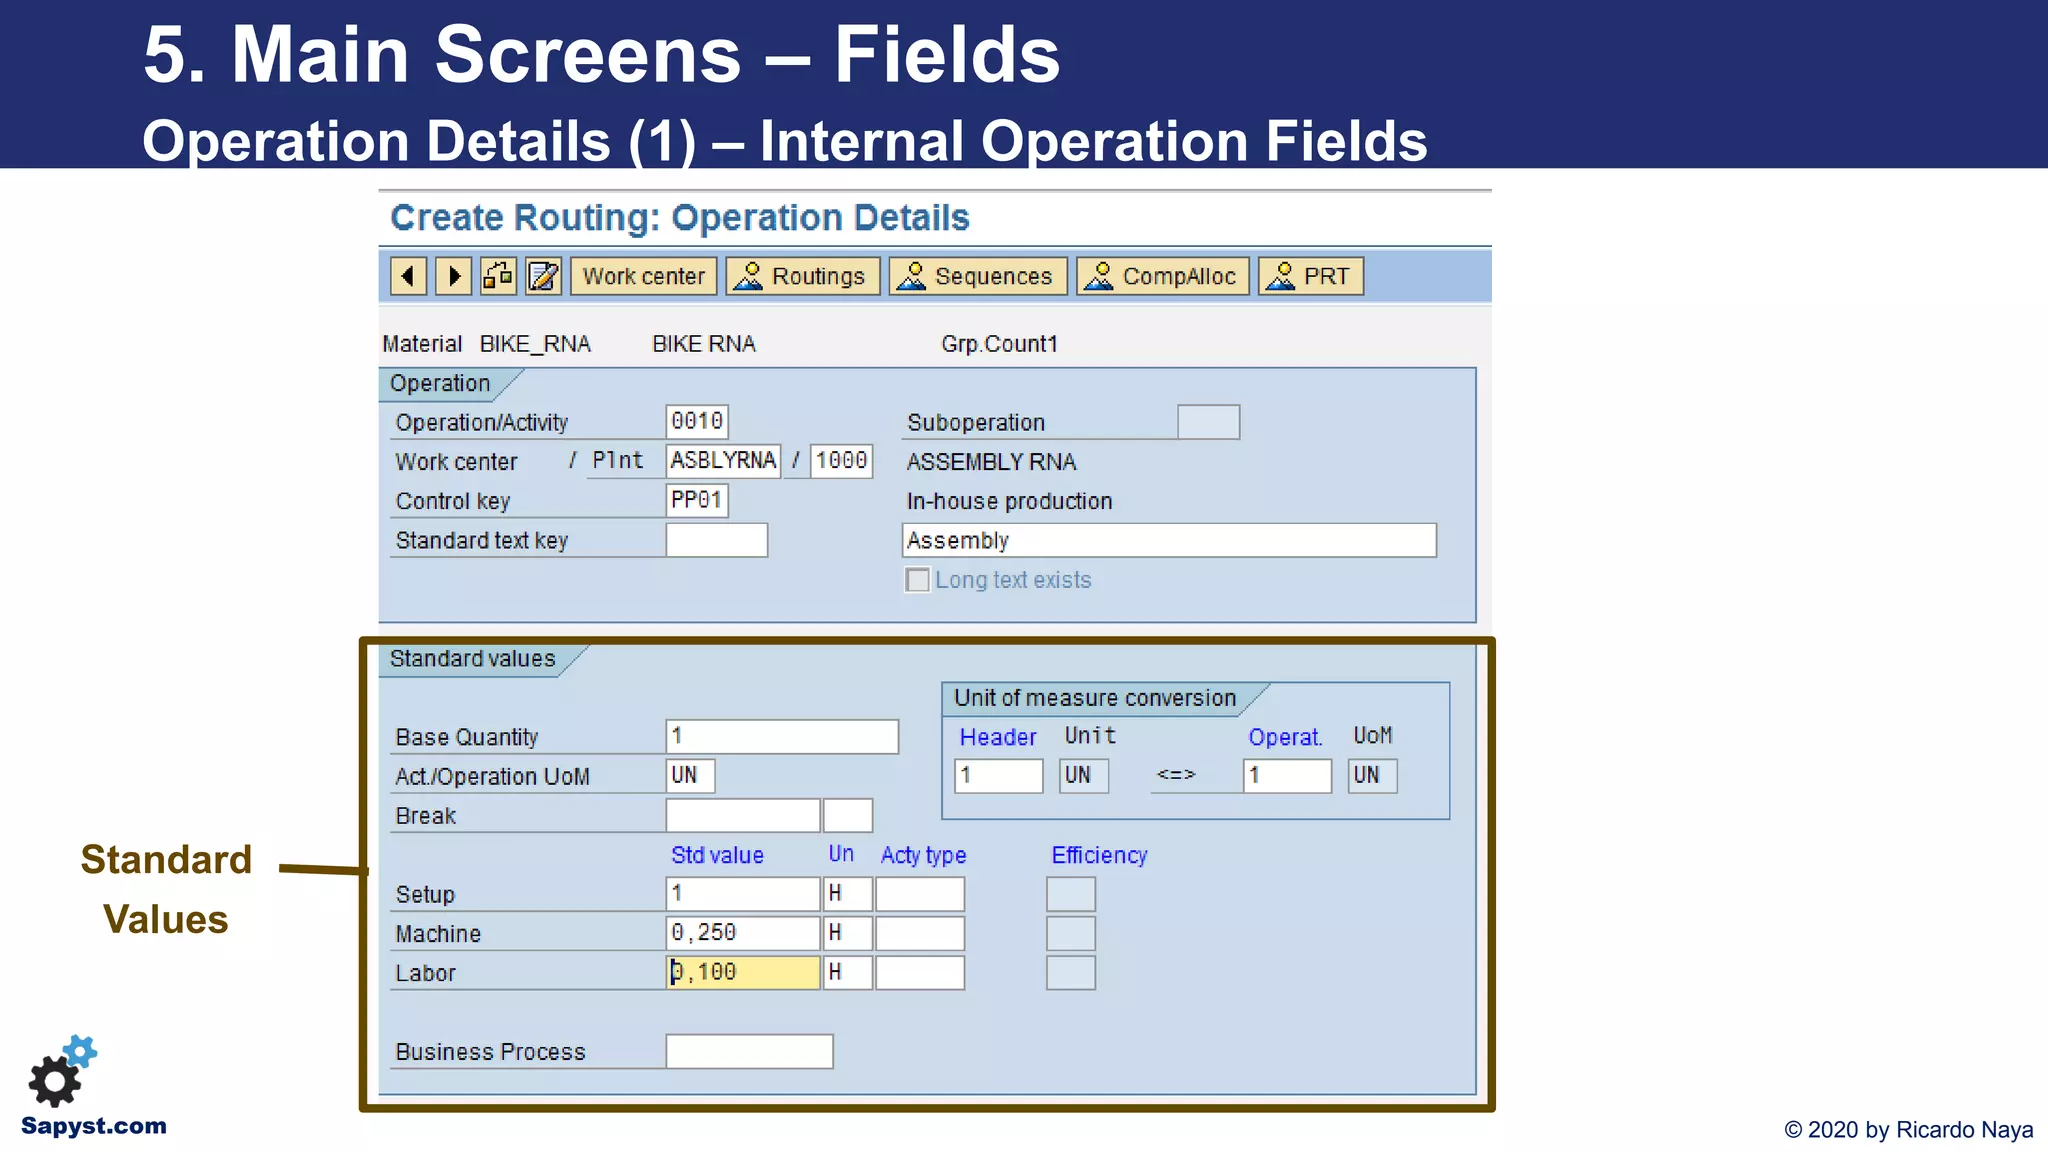This screenshot has width=2048, height=1152.
Task: Select the Machine activity type field
Action: pyautogui.click(x=920, y=933)
